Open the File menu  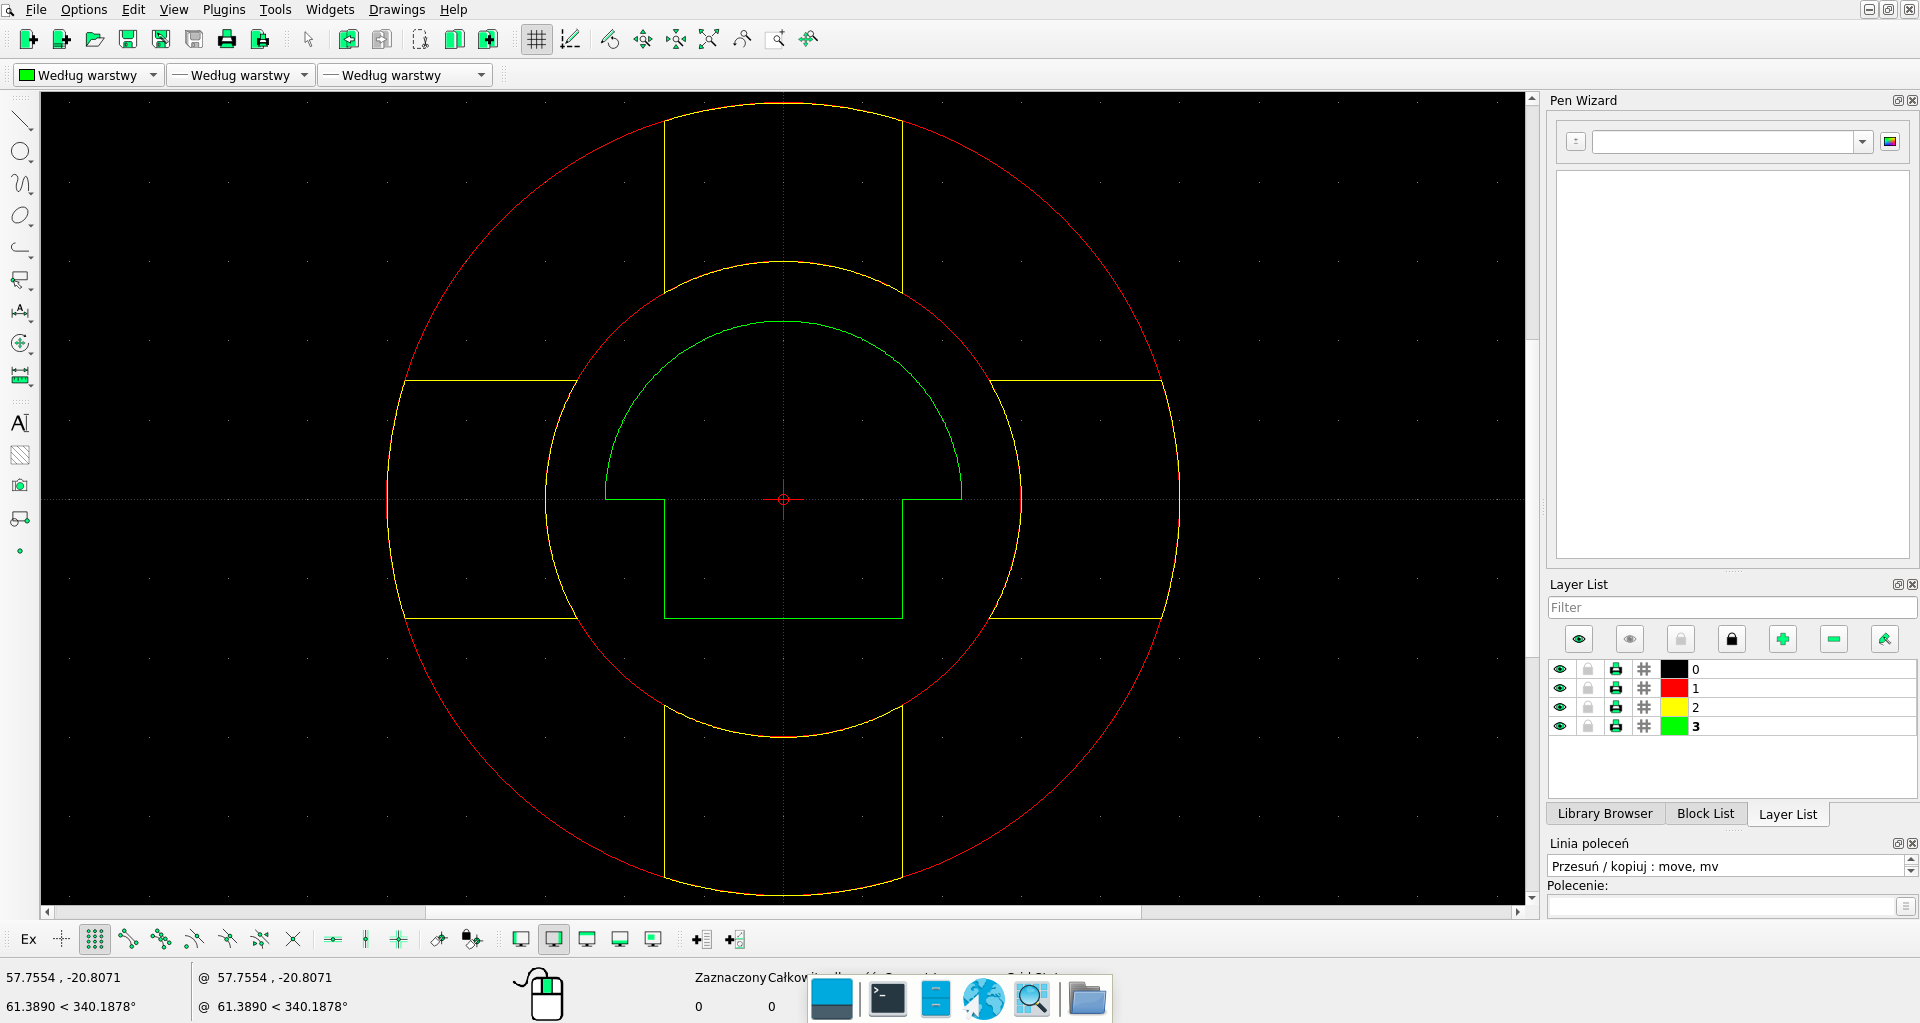click(x=36, y=9)
